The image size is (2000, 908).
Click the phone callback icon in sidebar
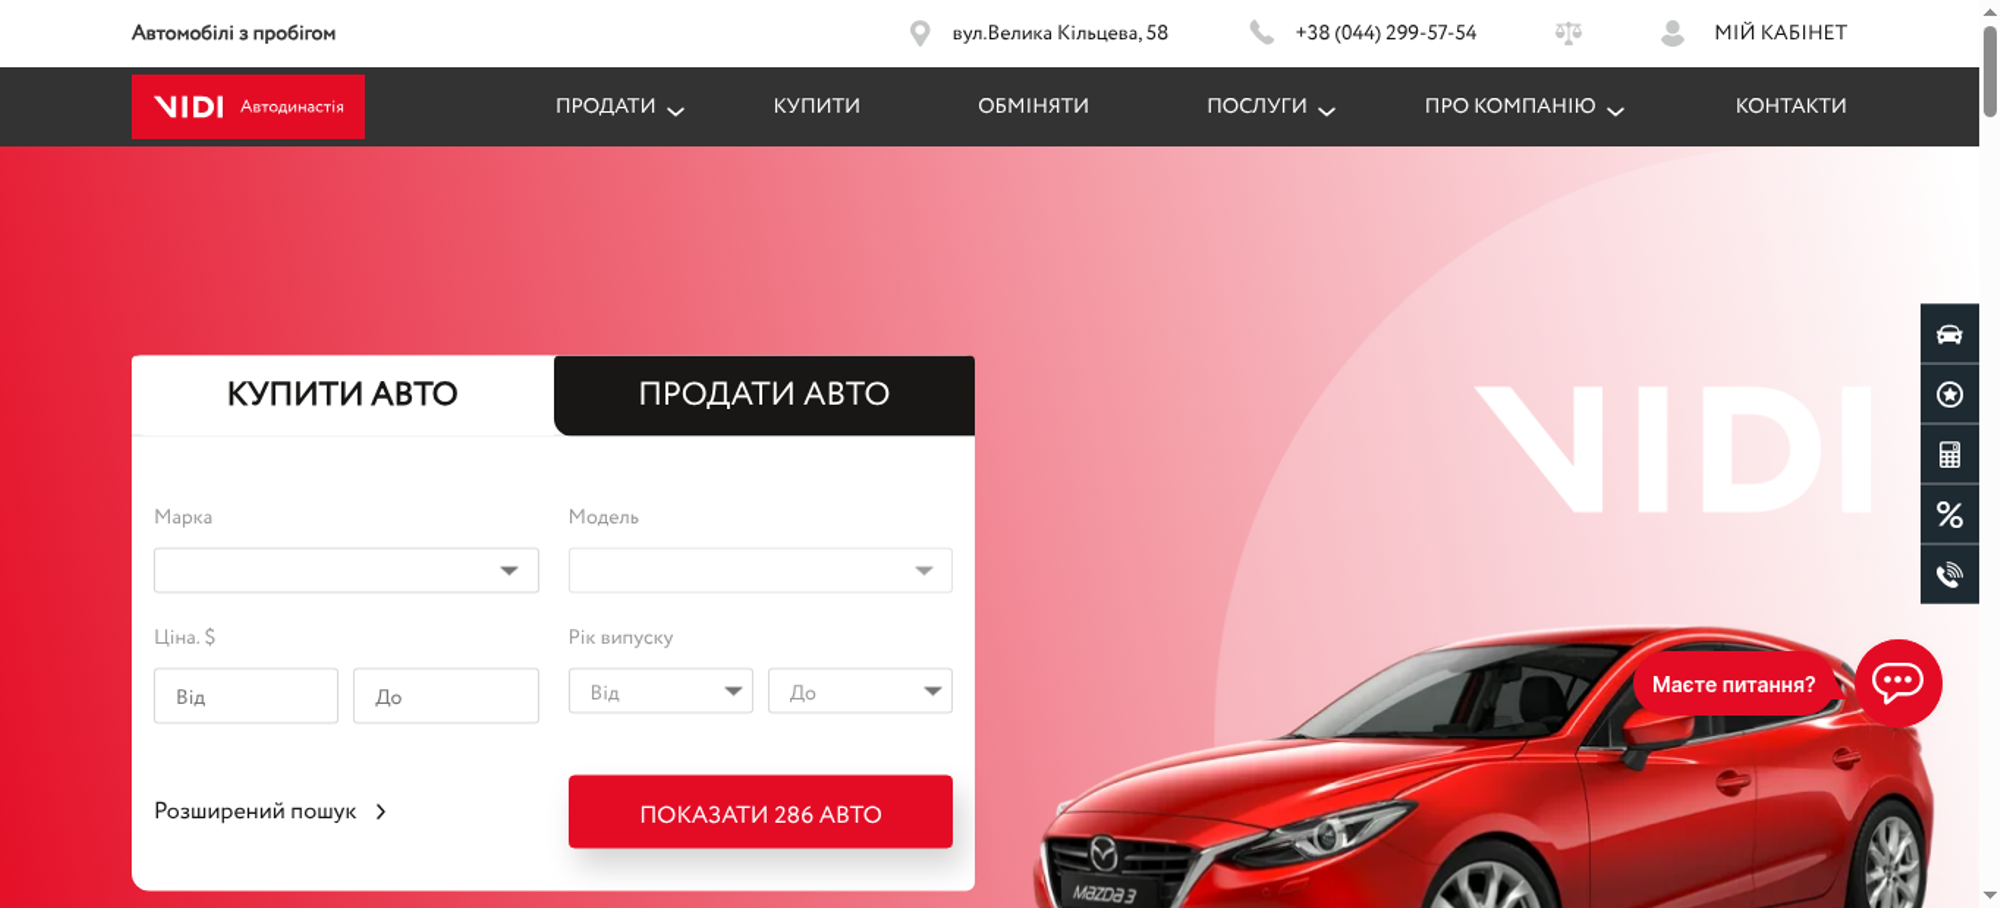1949,575
